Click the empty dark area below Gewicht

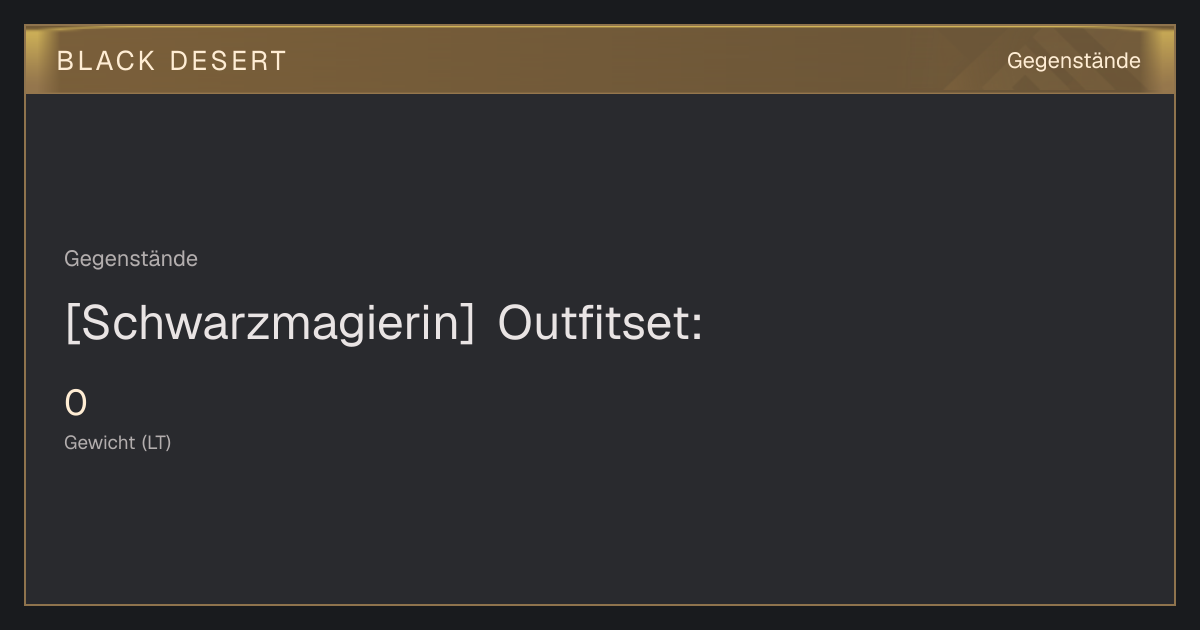click(600, 530)
